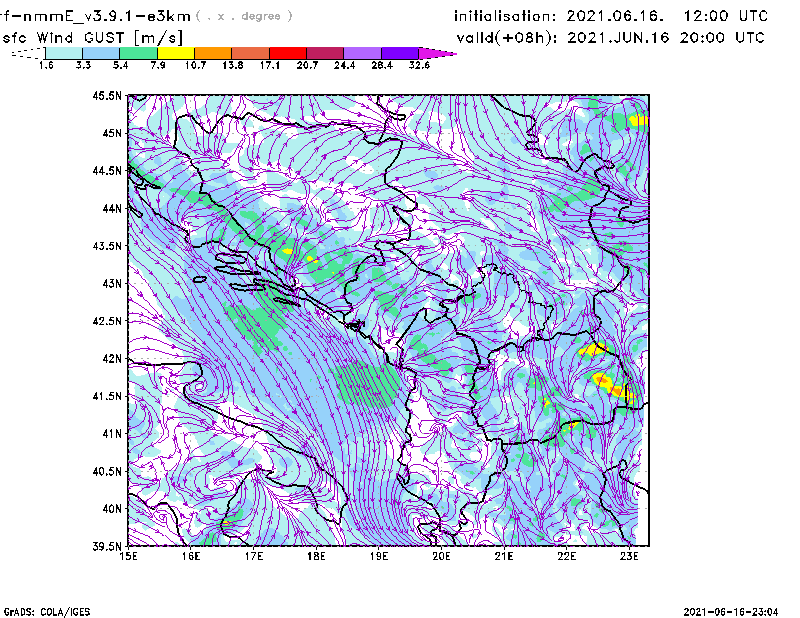Click the 22E longitude label

(x=566, y=556)
